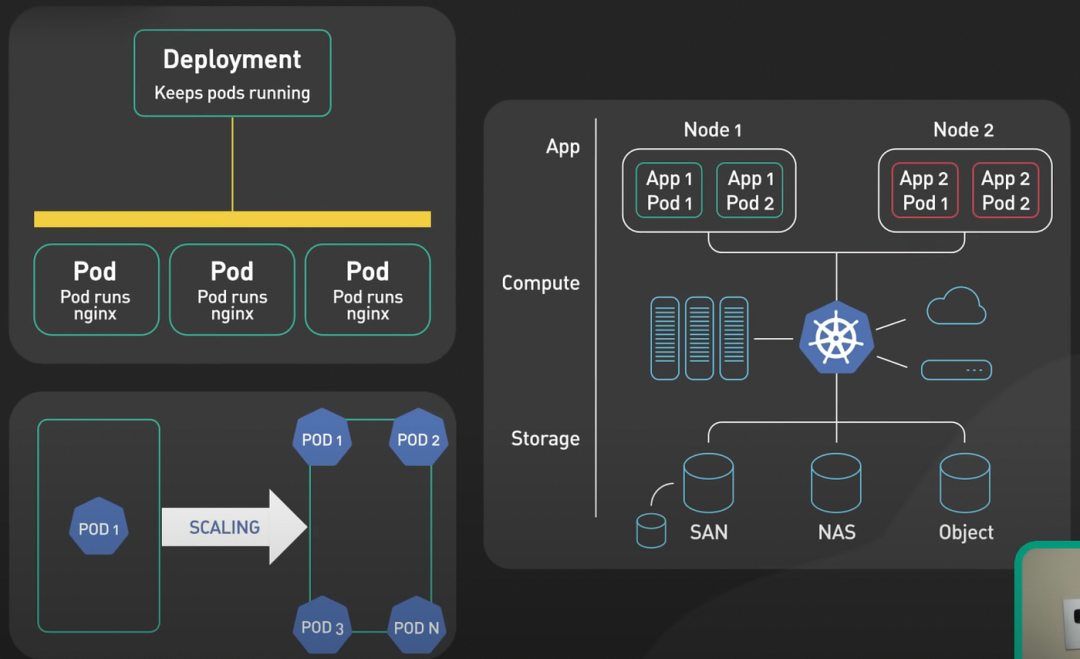Click the Object storage cylinder
The width and height of the screenshot is (1080, 659).
coord(965,483)
